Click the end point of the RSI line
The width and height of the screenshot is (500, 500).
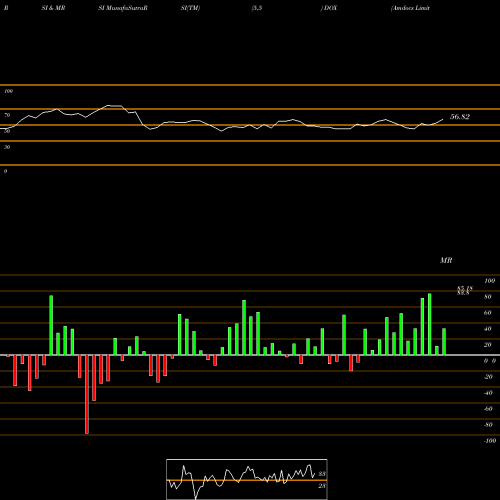443,119
